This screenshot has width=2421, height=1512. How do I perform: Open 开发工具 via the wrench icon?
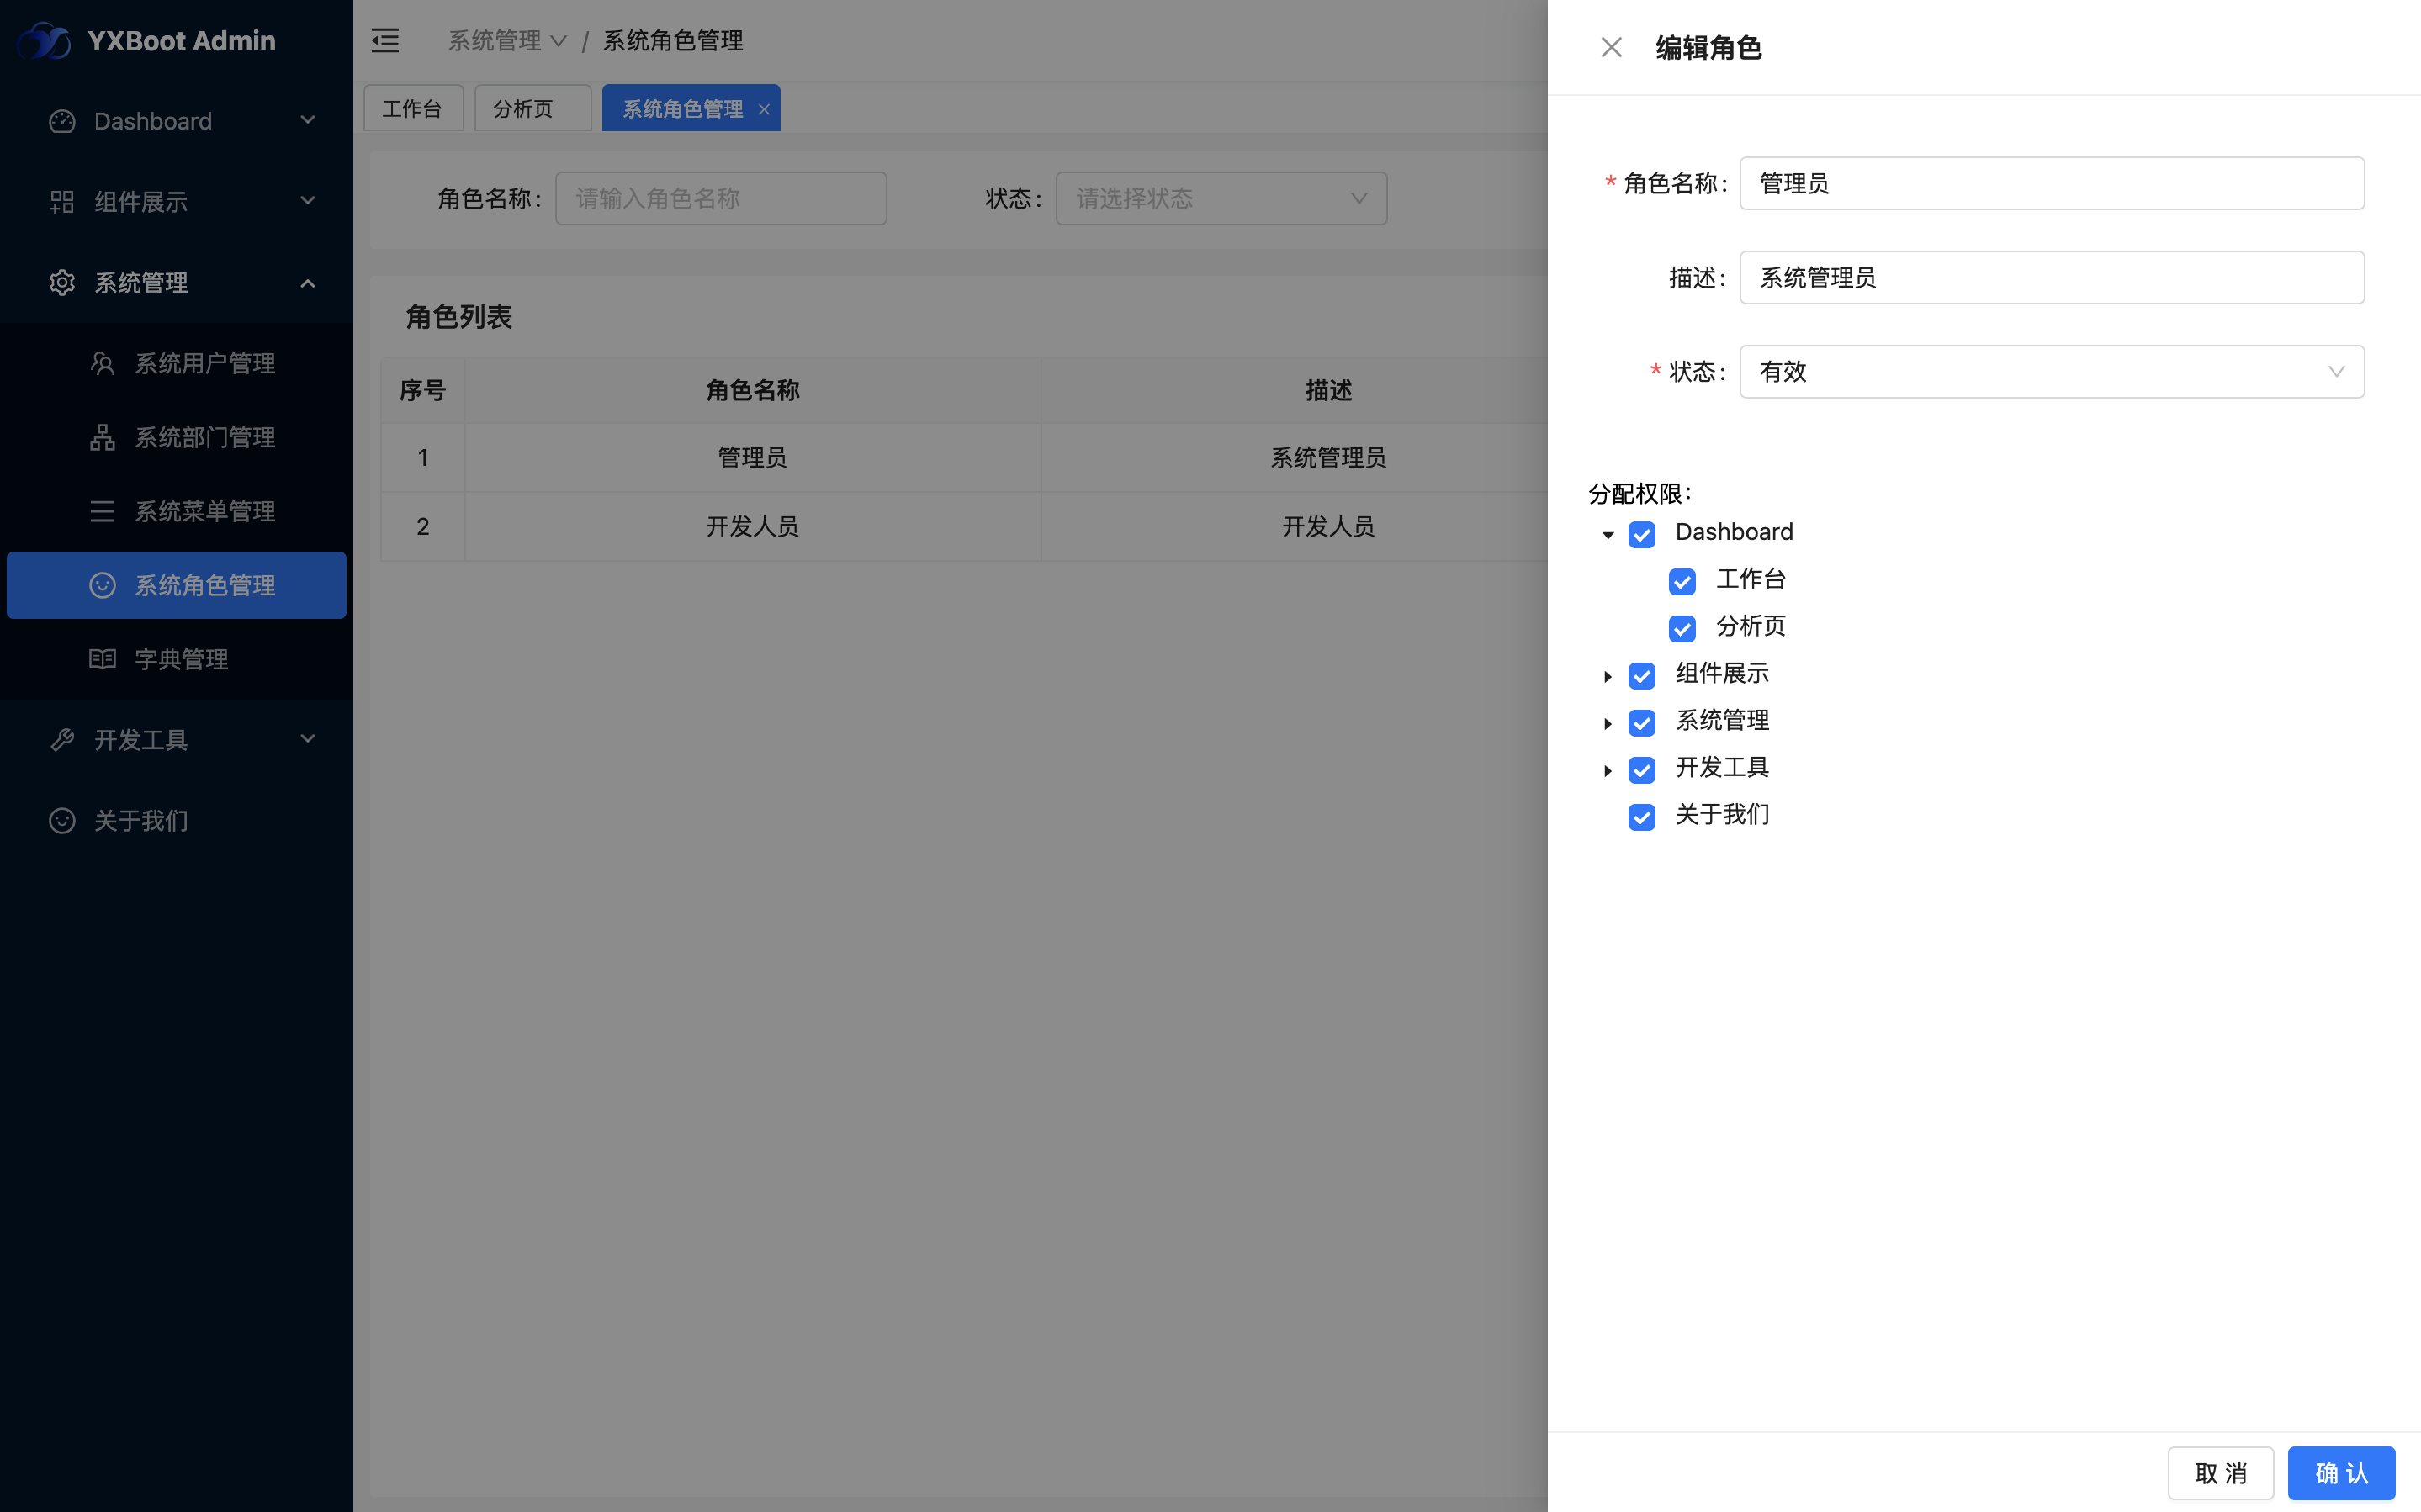coord(62,739)
